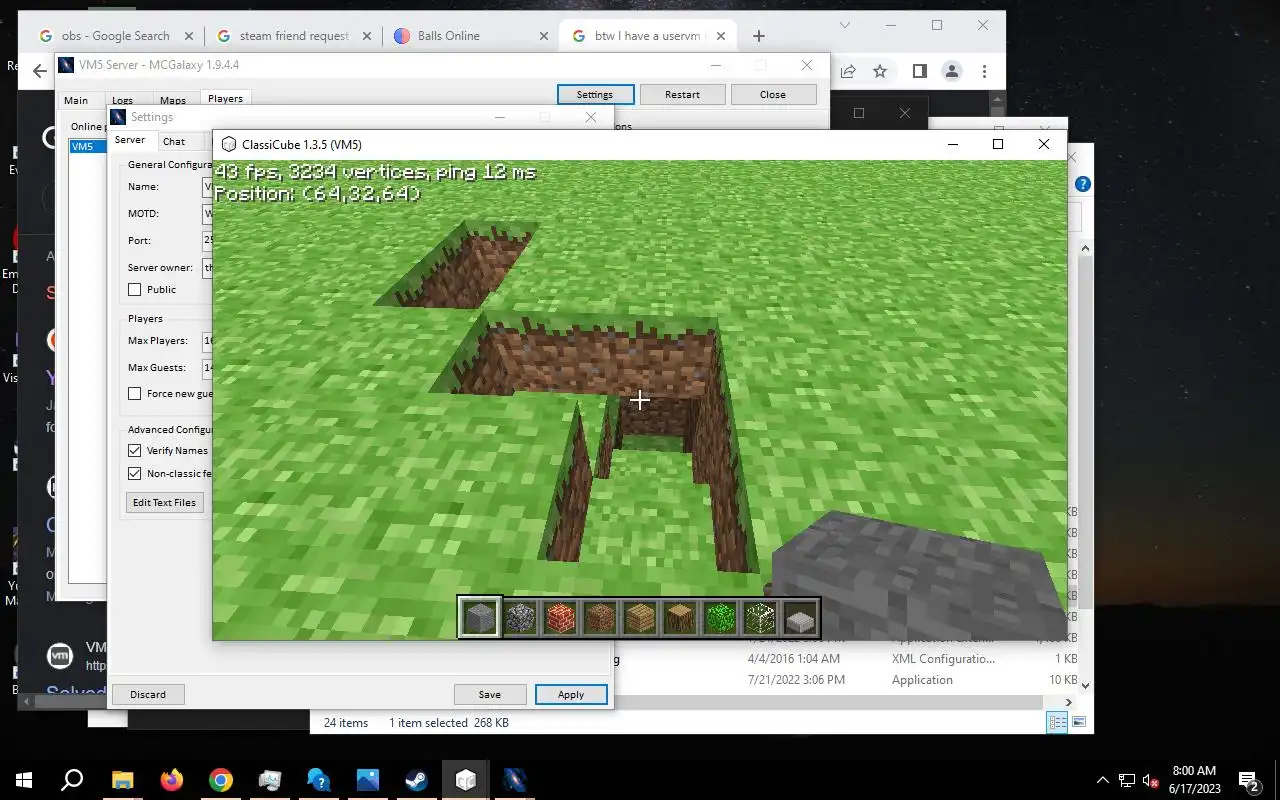Toggle the Public checkbox in Settings
Viewport: 1280px width, 800px height.
(x=135, y=290)
